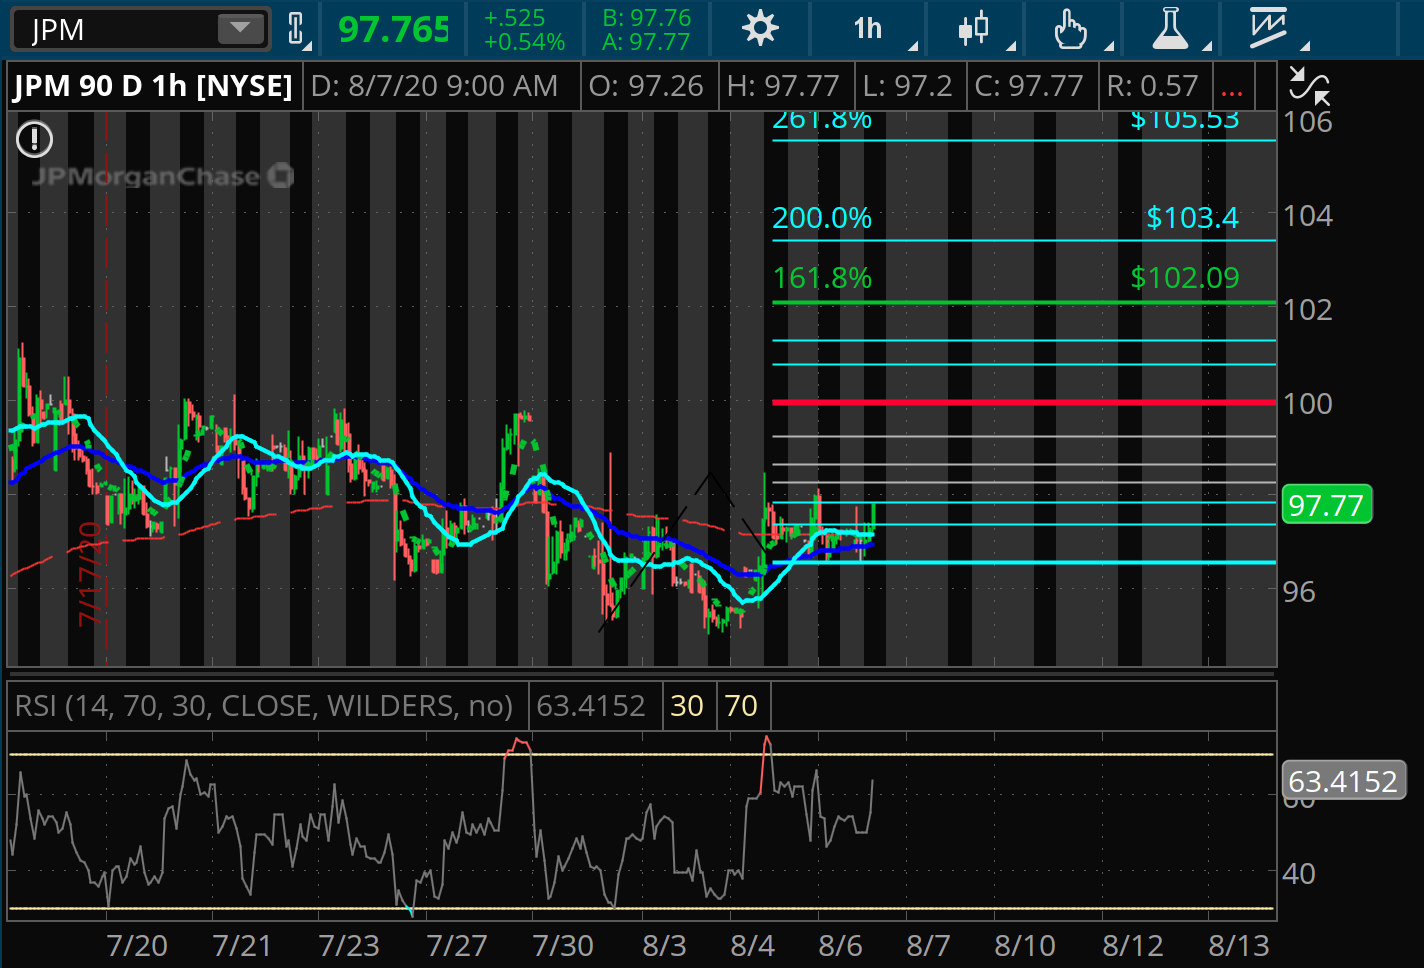
Task: Click the RSI value 63.4152 in header
Action: coord(591,706)
